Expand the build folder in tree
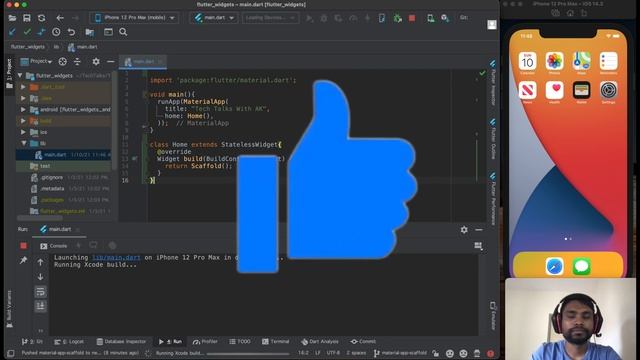The height and width of the screenshot is (360, 640). (x=23, y=121)
